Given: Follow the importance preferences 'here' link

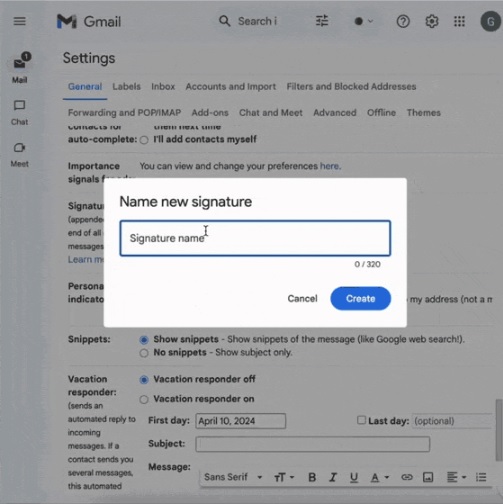Looking at the screenshot, I should point(330,166).
